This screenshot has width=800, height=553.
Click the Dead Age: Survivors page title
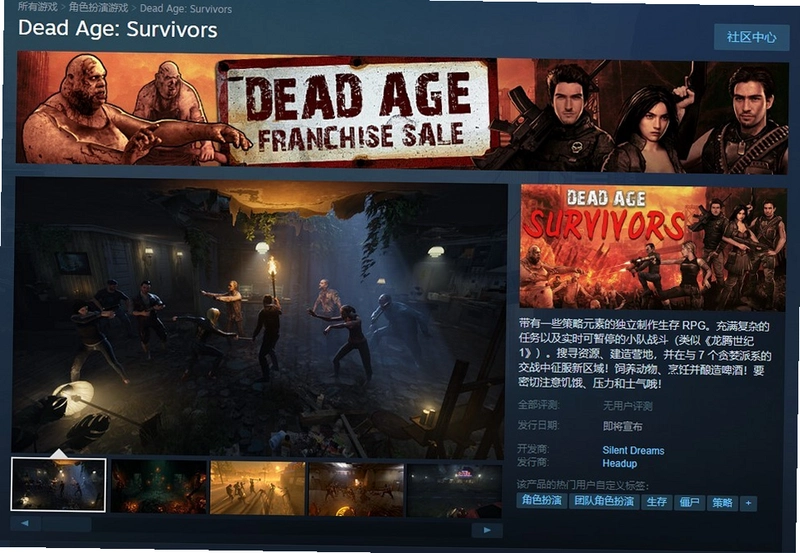point(117,29)
